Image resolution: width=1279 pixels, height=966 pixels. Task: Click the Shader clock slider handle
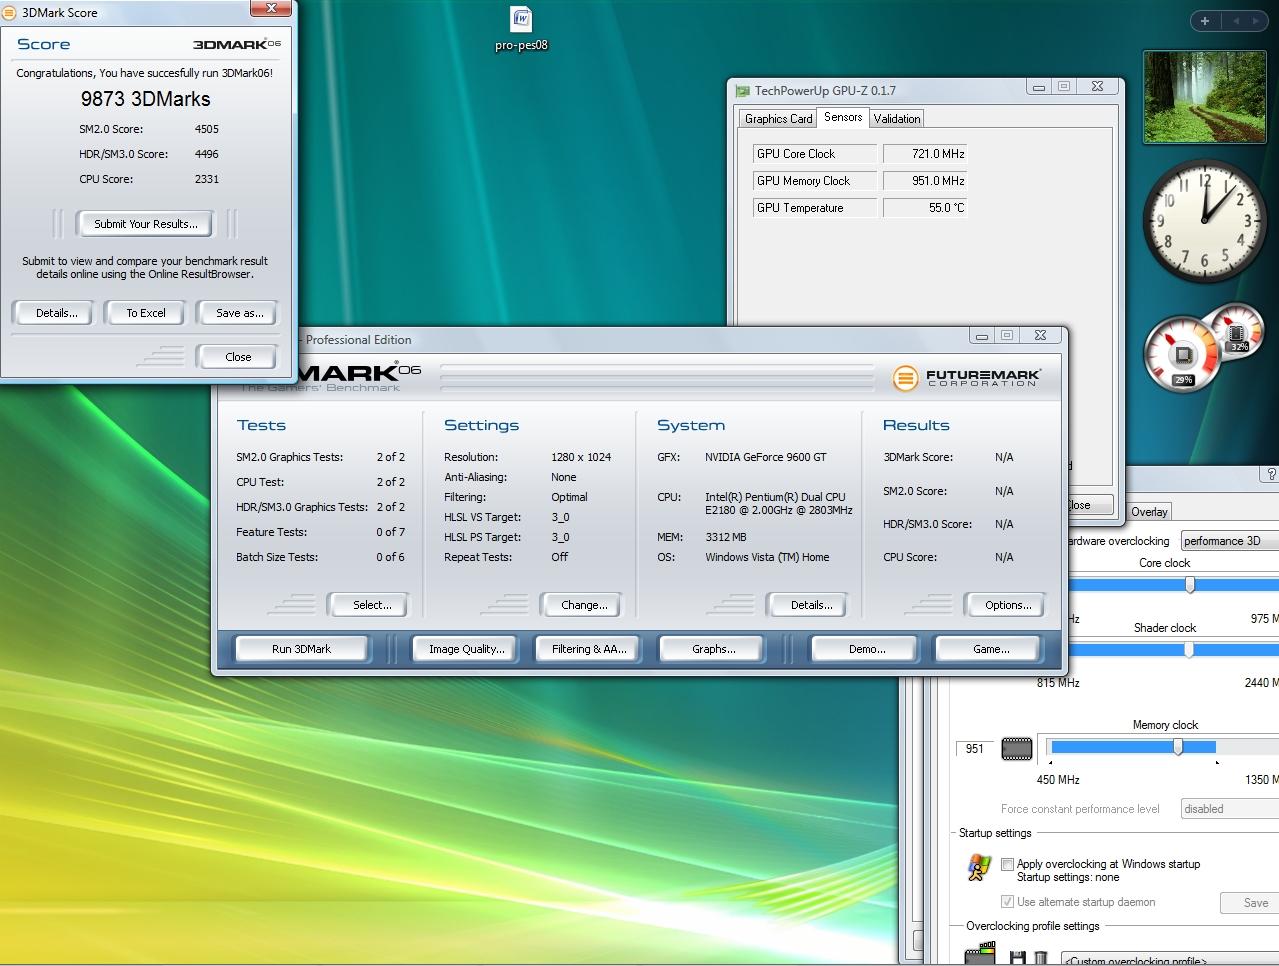coord(1189,650)
